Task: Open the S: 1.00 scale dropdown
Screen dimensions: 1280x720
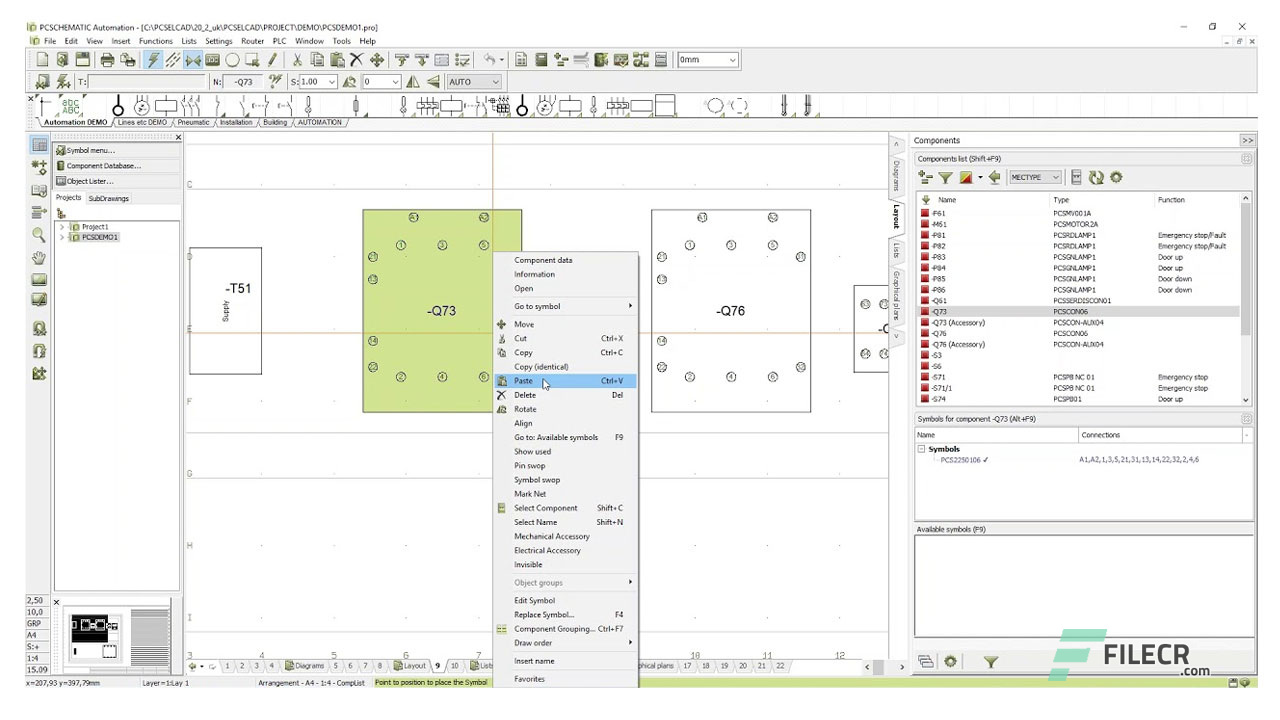Action: tap(332, 82)
